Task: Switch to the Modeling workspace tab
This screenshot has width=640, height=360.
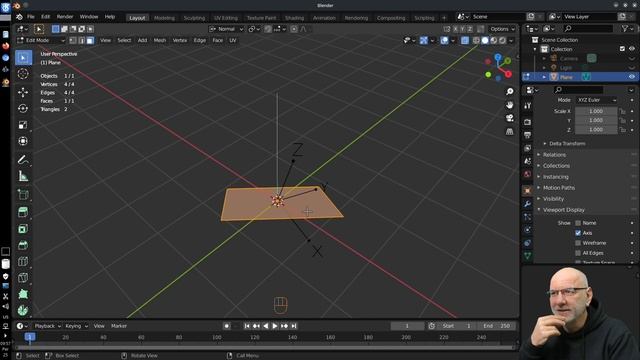Action: 164,18
